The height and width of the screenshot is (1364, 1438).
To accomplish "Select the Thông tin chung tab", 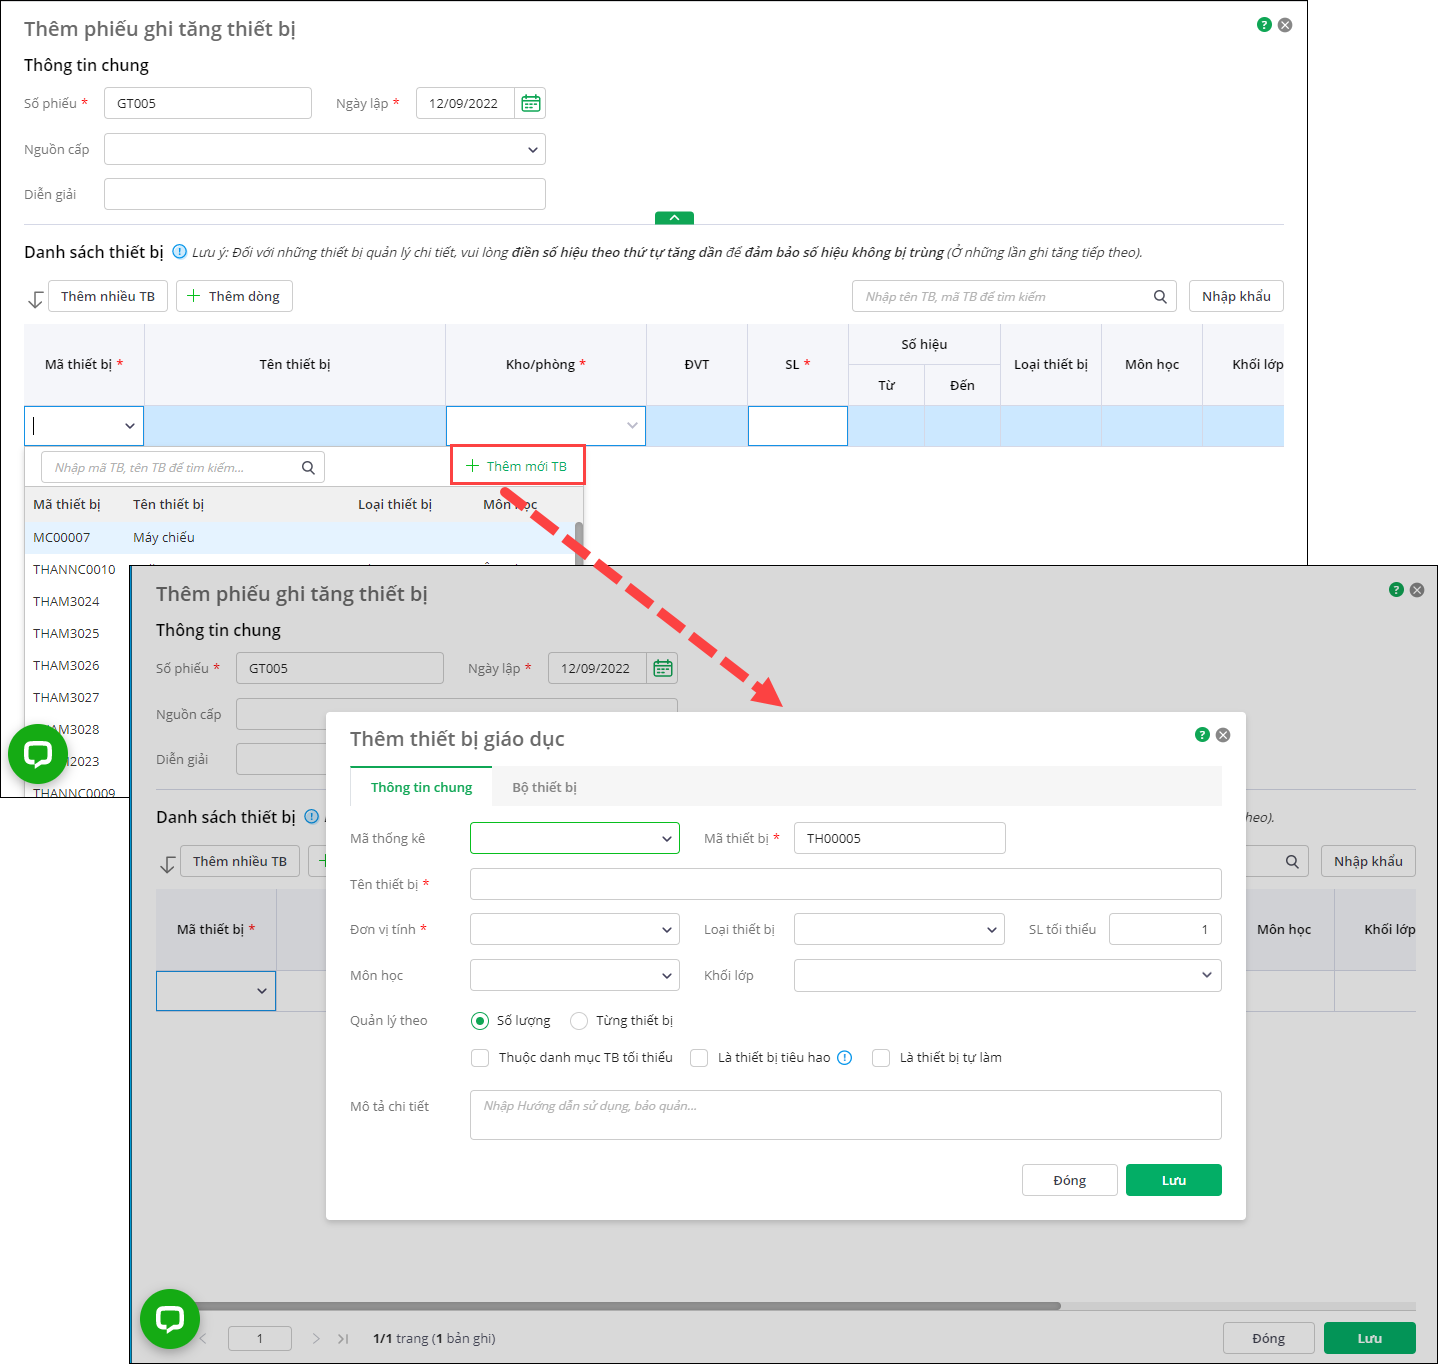I will click(421, 787).
